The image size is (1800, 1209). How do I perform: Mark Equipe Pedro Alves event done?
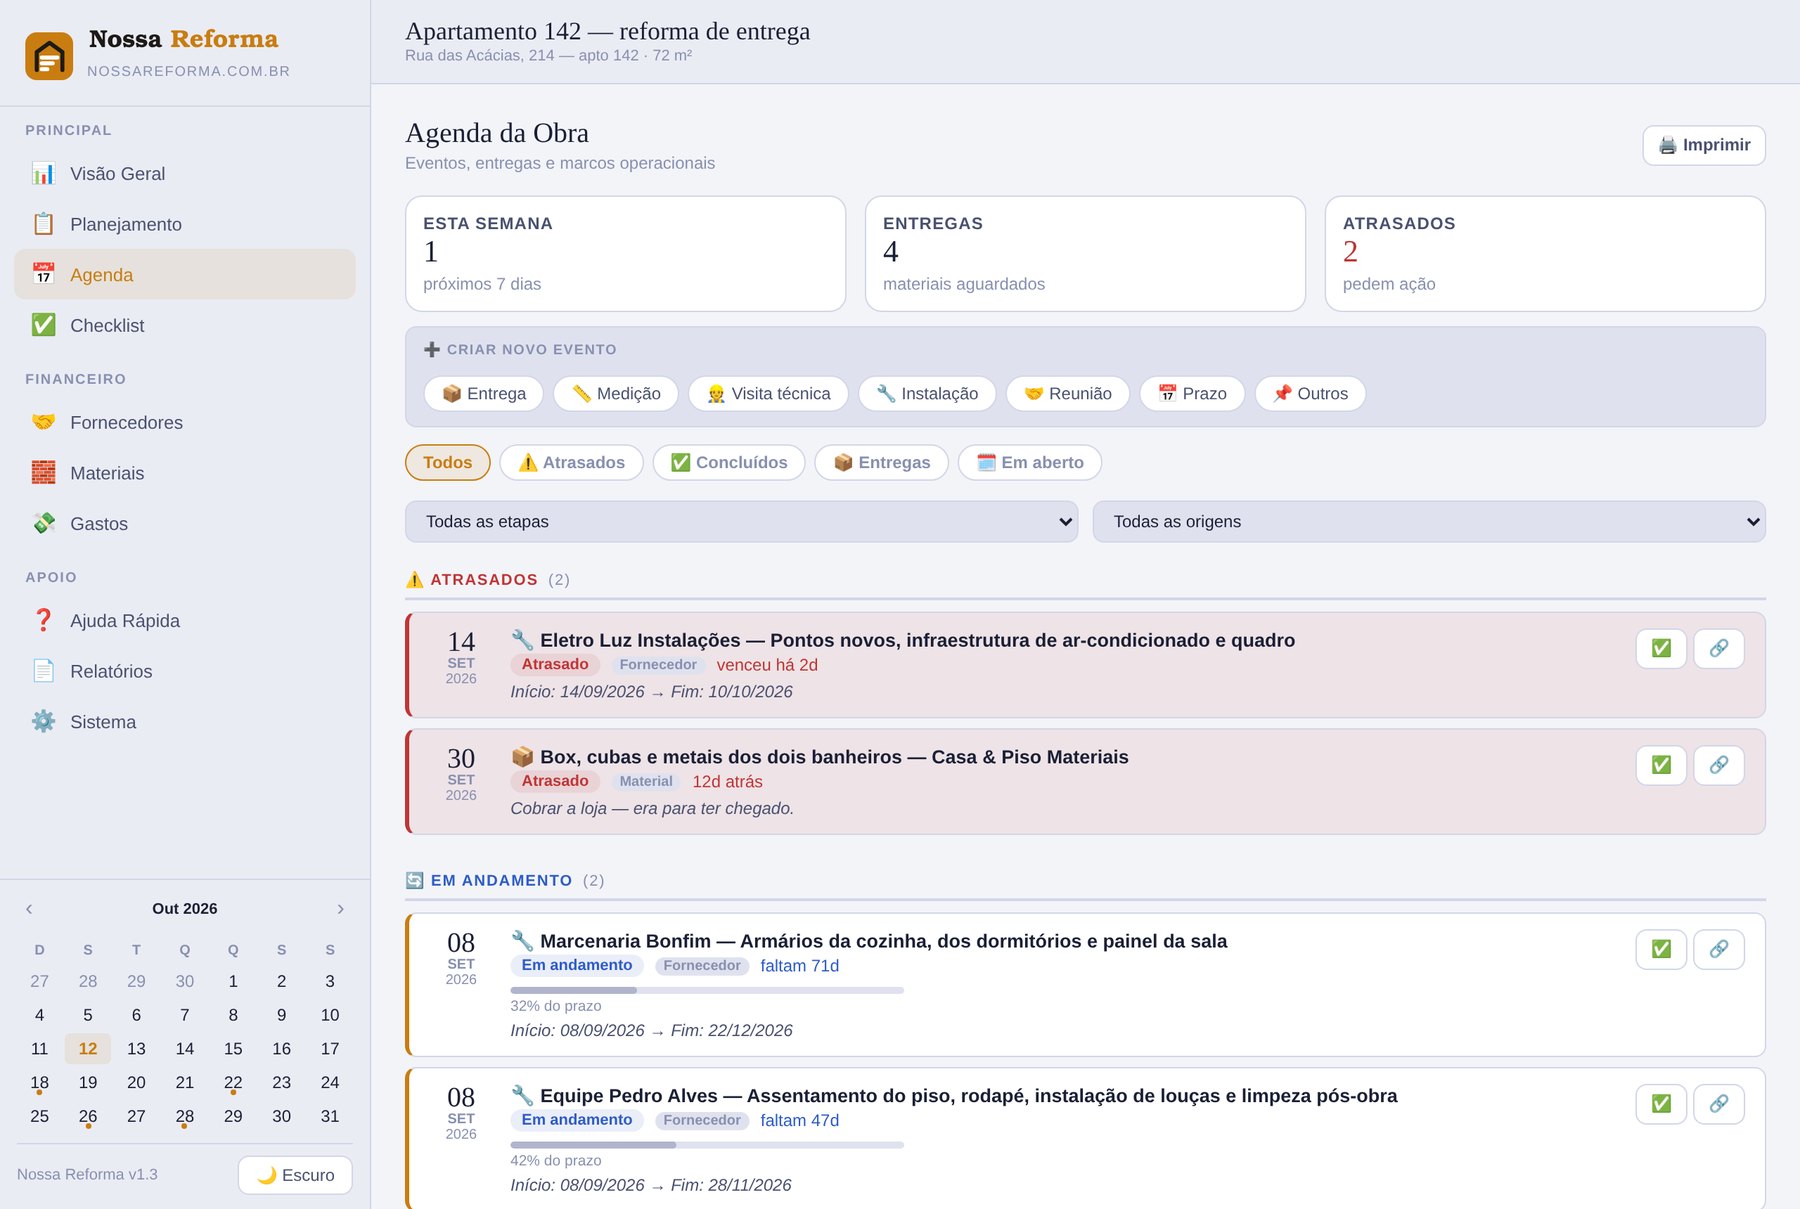pos(1661,1104)
